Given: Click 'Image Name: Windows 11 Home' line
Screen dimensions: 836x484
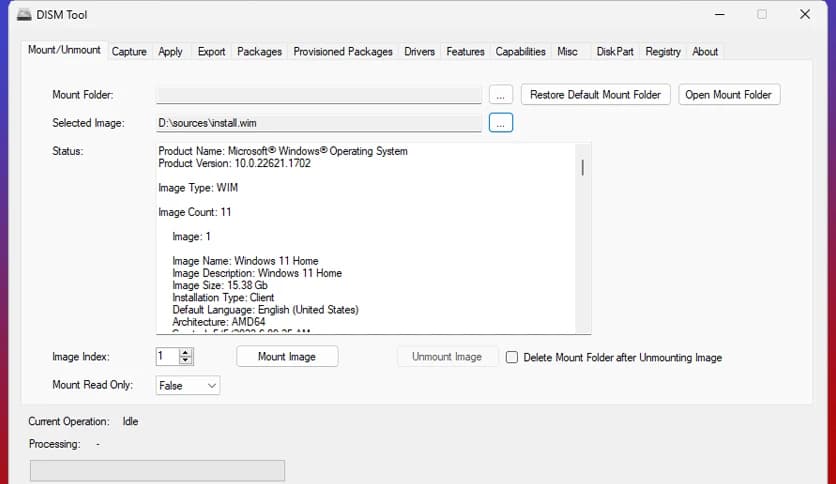Looking at the screenshot, I should pyautogui.click(x=245, y=261).
